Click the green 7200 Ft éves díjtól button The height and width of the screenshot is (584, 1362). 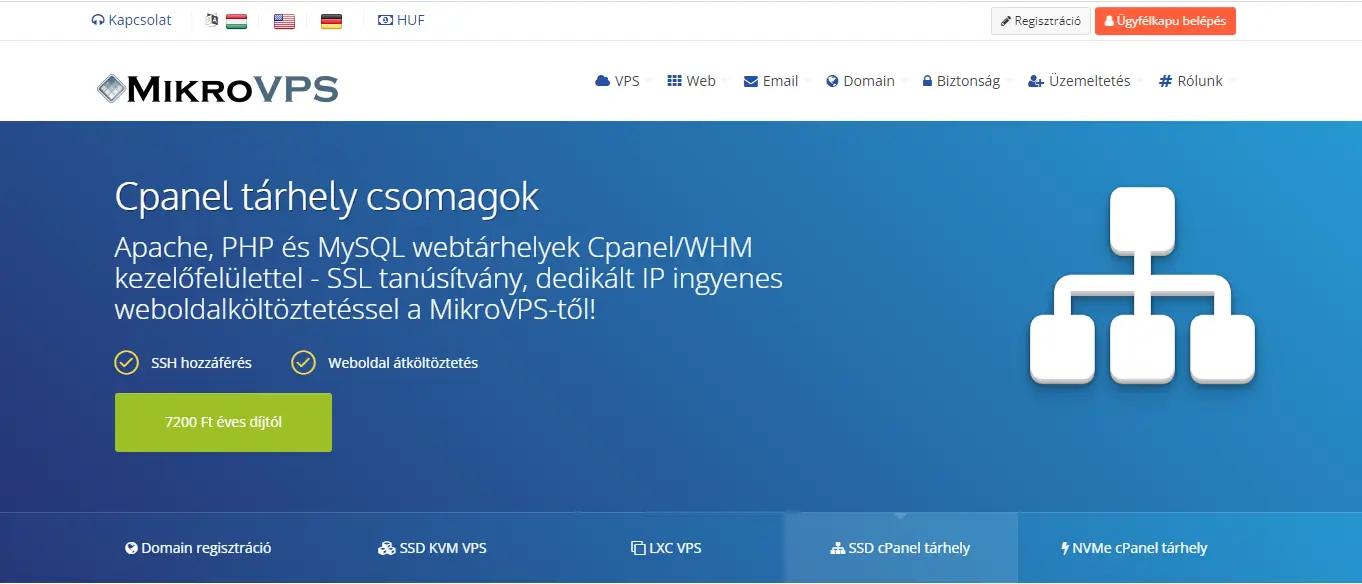tap(223, 422)
